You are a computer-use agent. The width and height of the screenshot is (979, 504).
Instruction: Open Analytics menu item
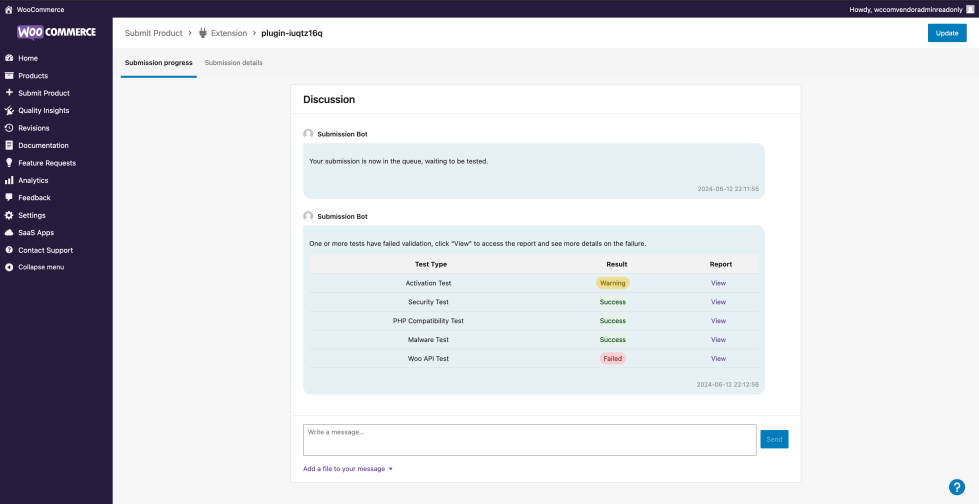[33, 180]
